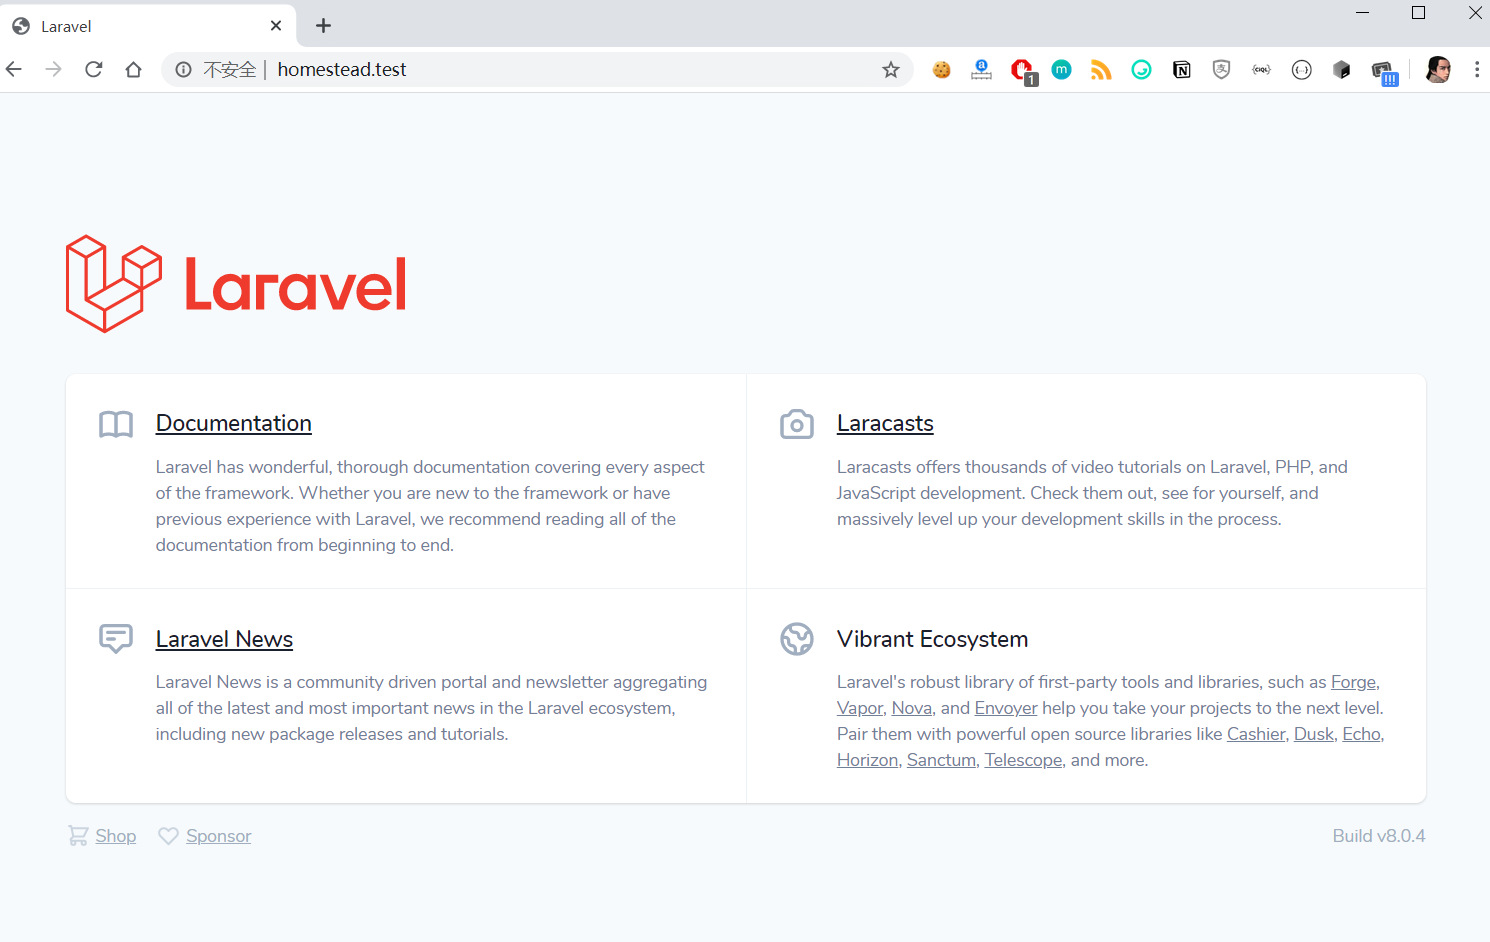Image resolution: width=1490 pixels, height=942 pixels.
Task: Maximize the Chrome window
Action: pyautogui.click(x=1418, y=13)
